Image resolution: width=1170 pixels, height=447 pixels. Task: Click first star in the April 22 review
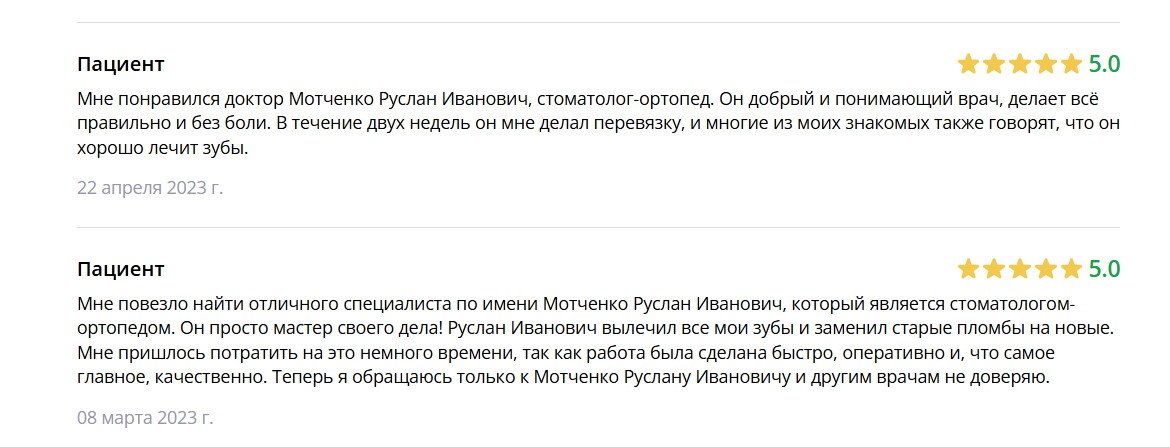coord(968,65)
